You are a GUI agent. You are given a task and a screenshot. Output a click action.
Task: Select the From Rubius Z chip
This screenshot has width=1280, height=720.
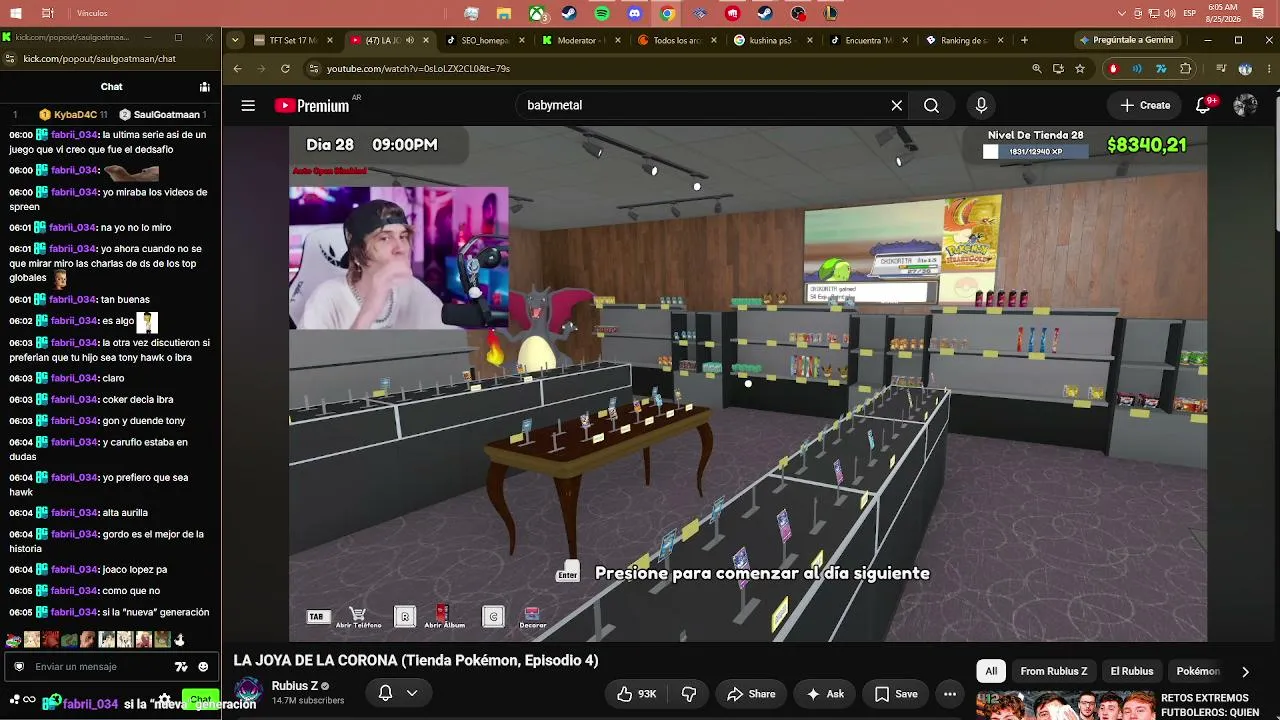click(1054, 672)
